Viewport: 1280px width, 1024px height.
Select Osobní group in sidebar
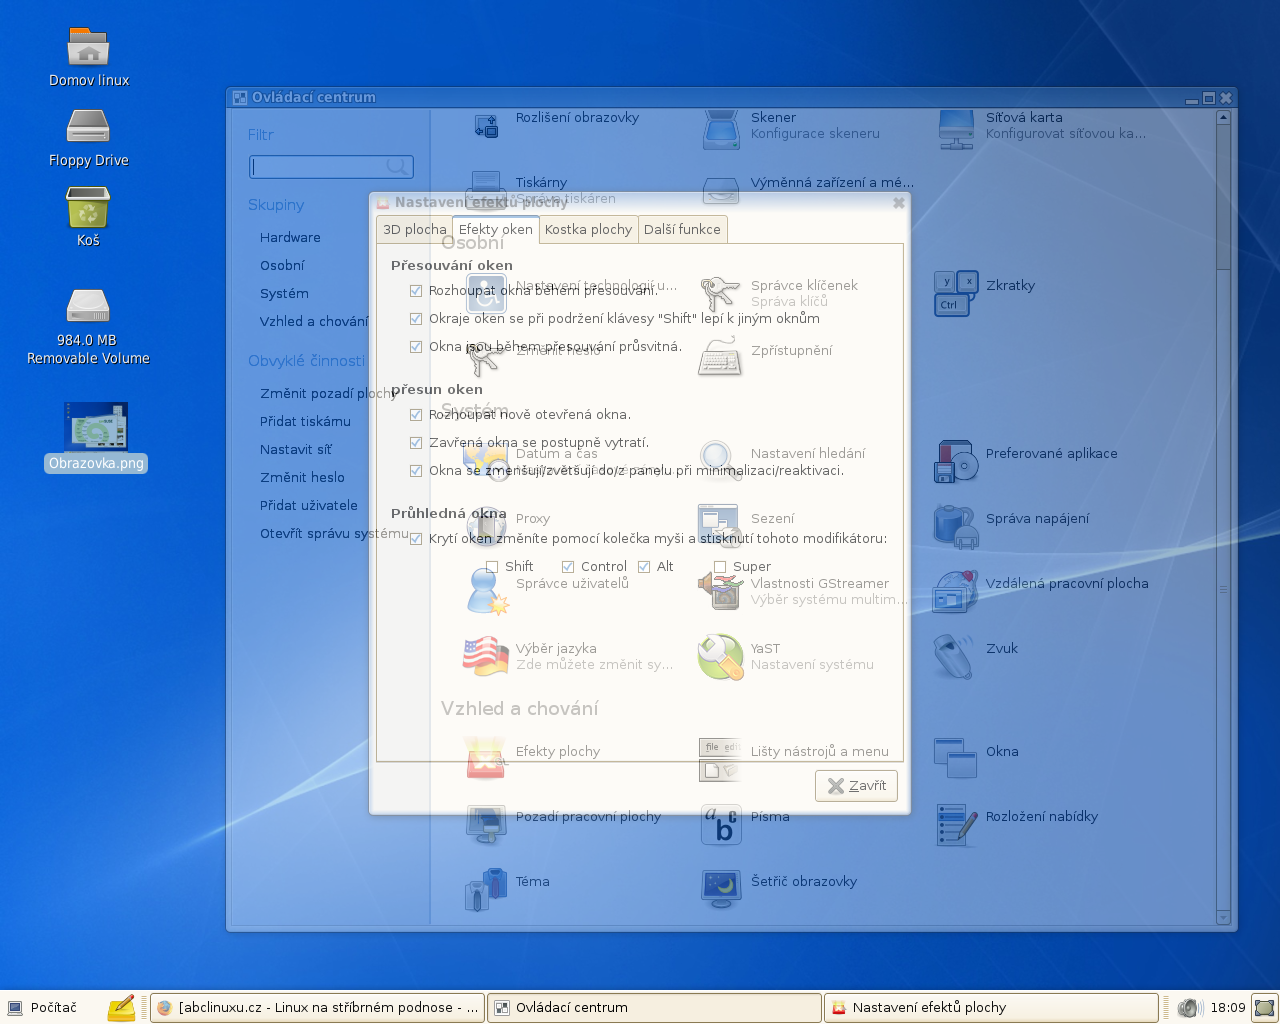click(x=282, y=266)
